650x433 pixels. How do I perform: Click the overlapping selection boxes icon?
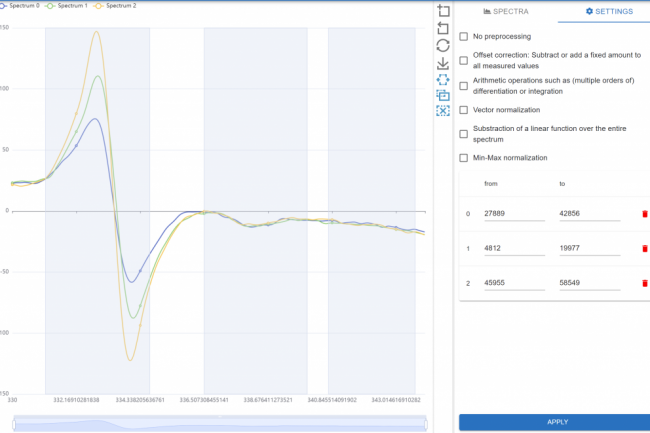pos(444,95)
